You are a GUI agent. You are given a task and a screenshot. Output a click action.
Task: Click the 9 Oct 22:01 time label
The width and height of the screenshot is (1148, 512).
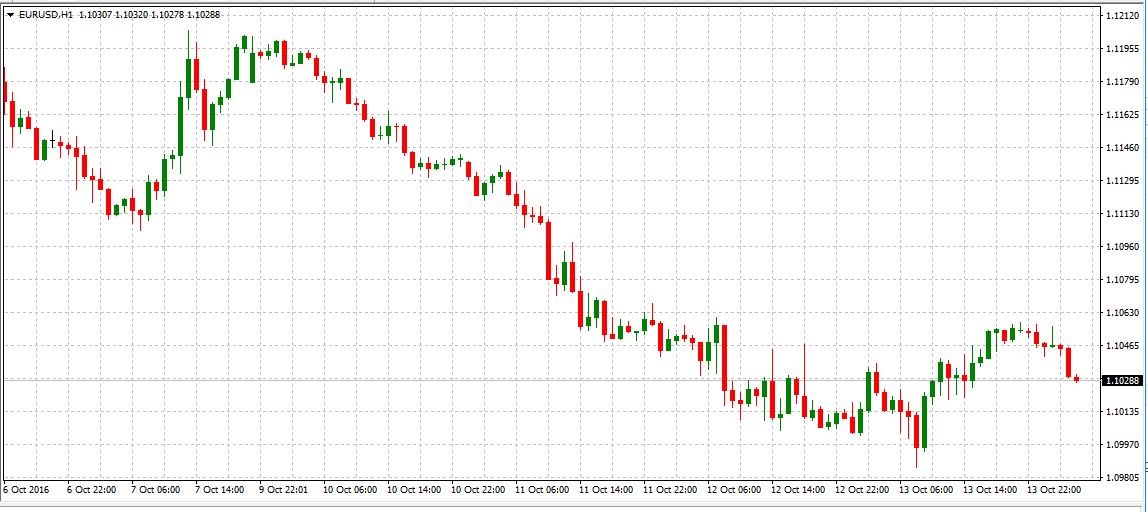282,489
